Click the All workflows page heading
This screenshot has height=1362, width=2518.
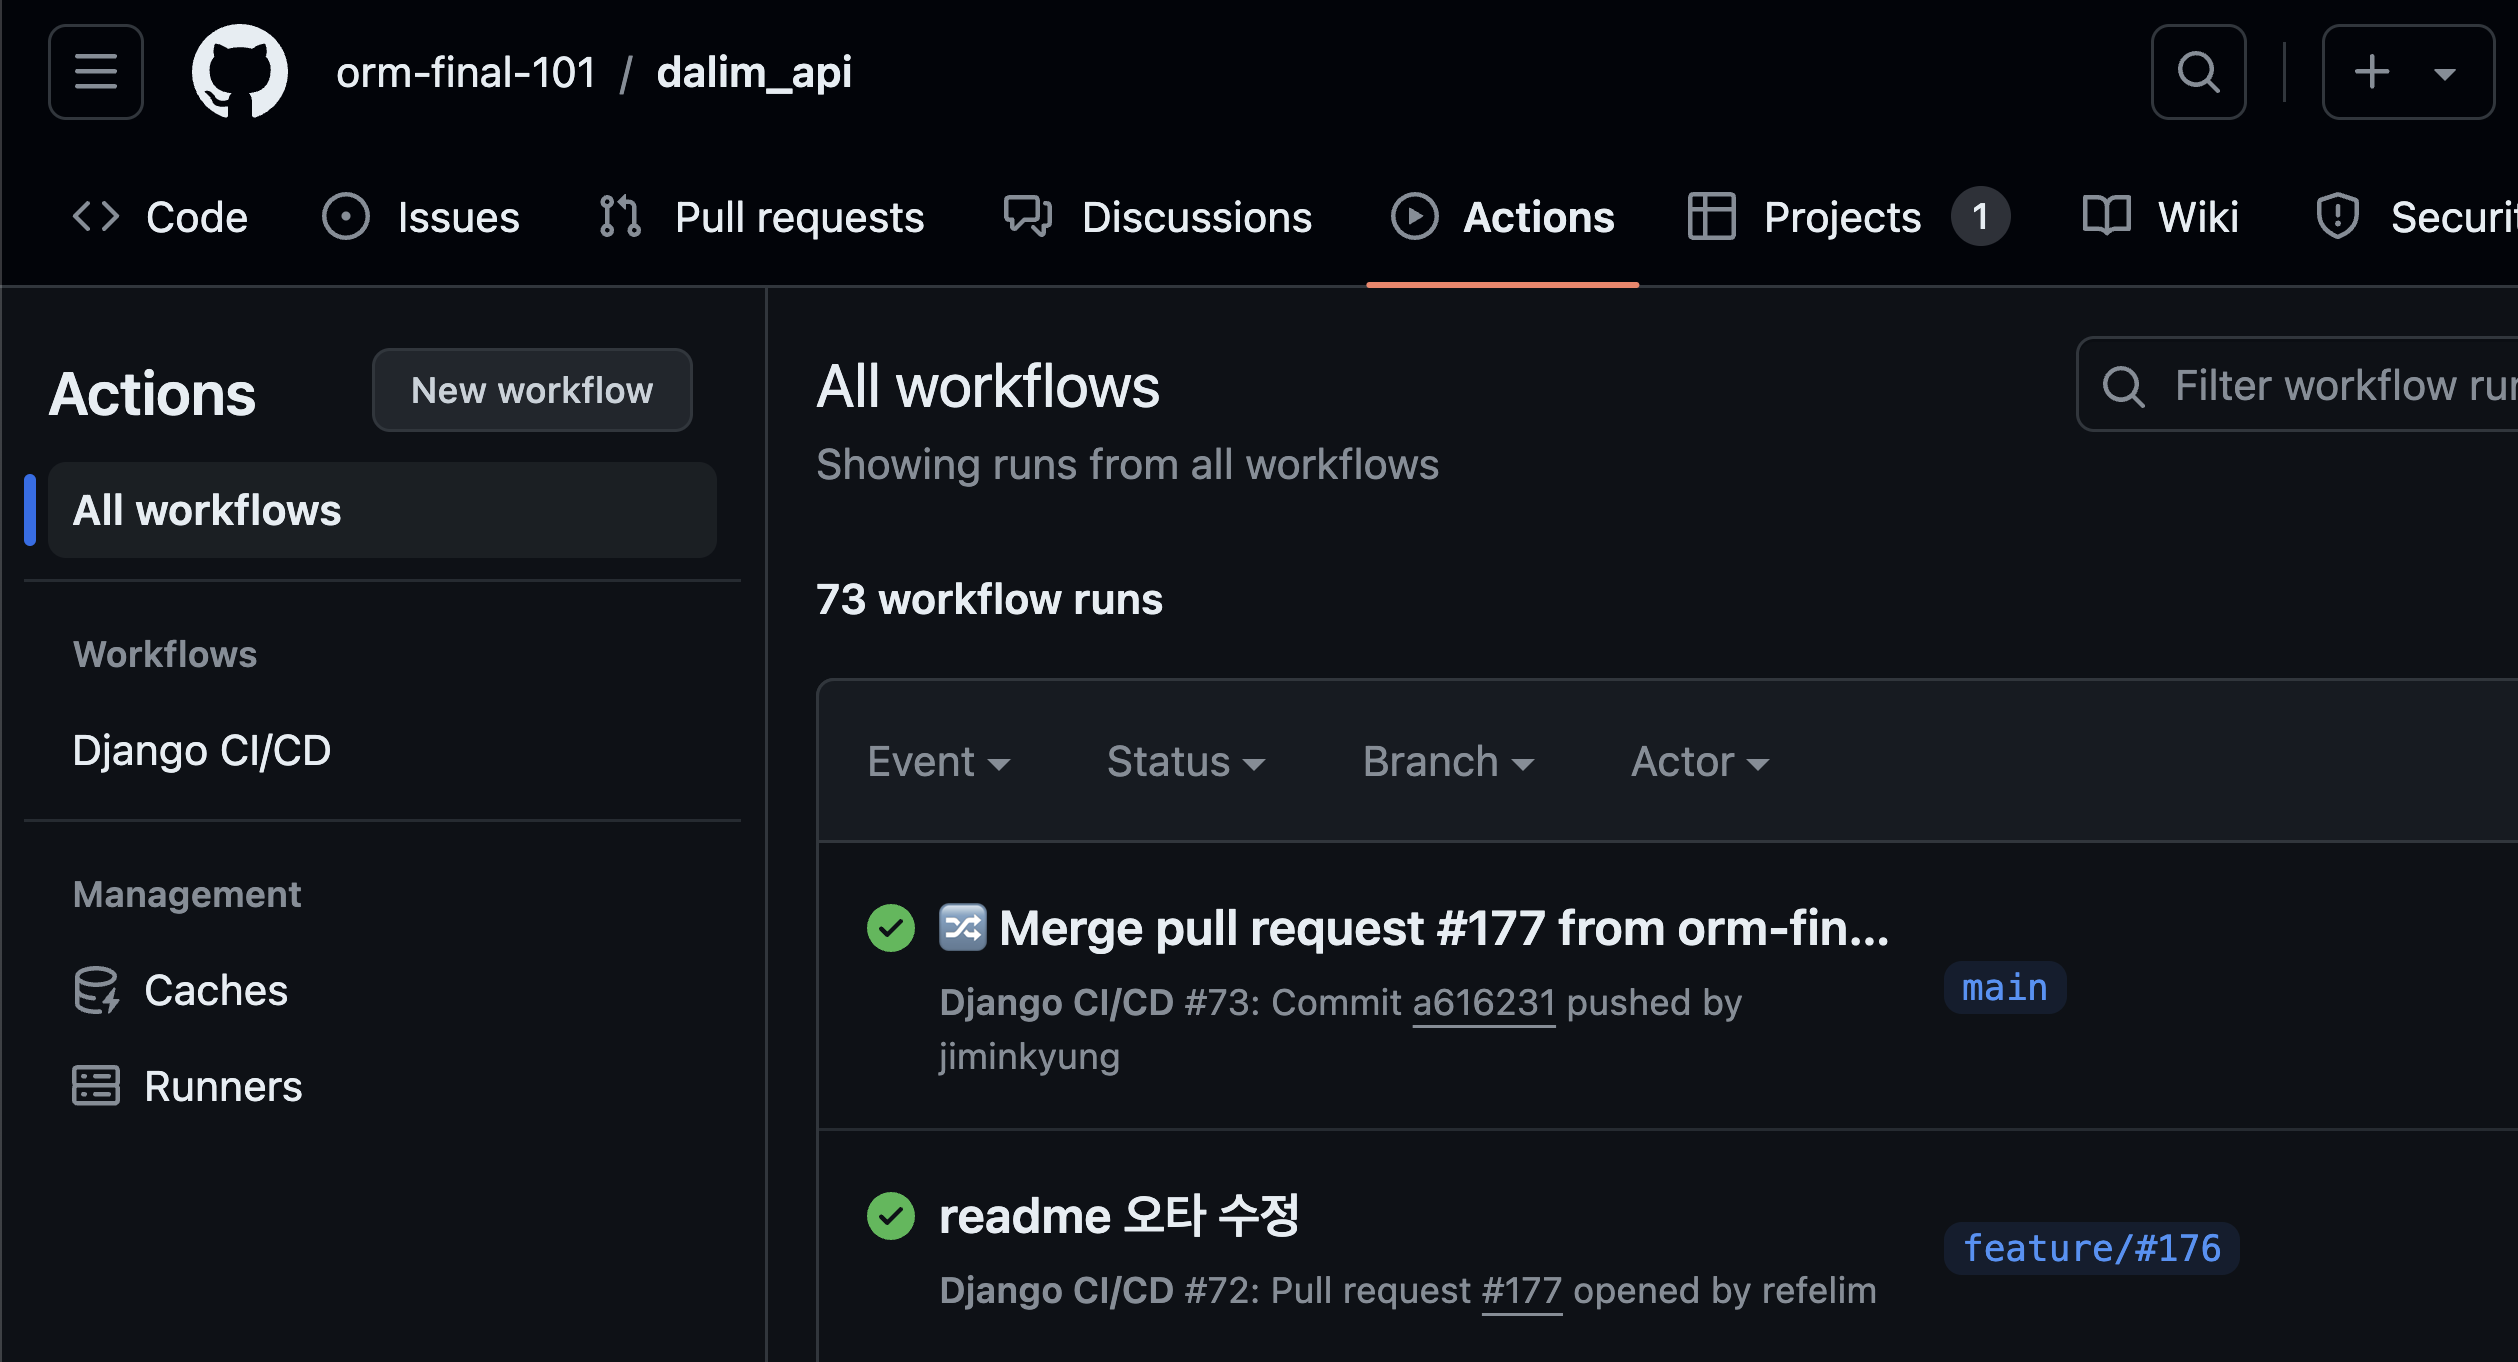coord(988,386)
